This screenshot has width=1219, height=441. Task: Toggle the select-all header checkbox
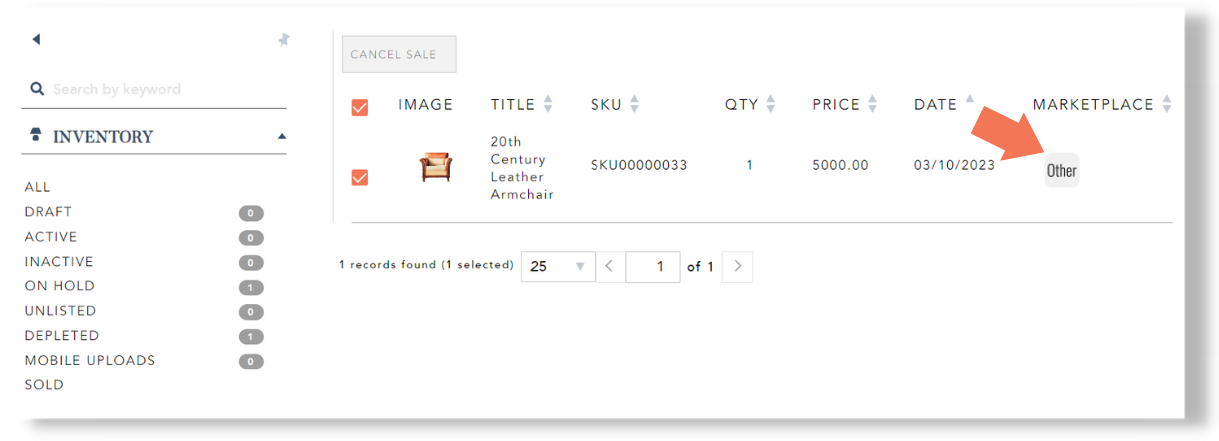tap(360, 107)
